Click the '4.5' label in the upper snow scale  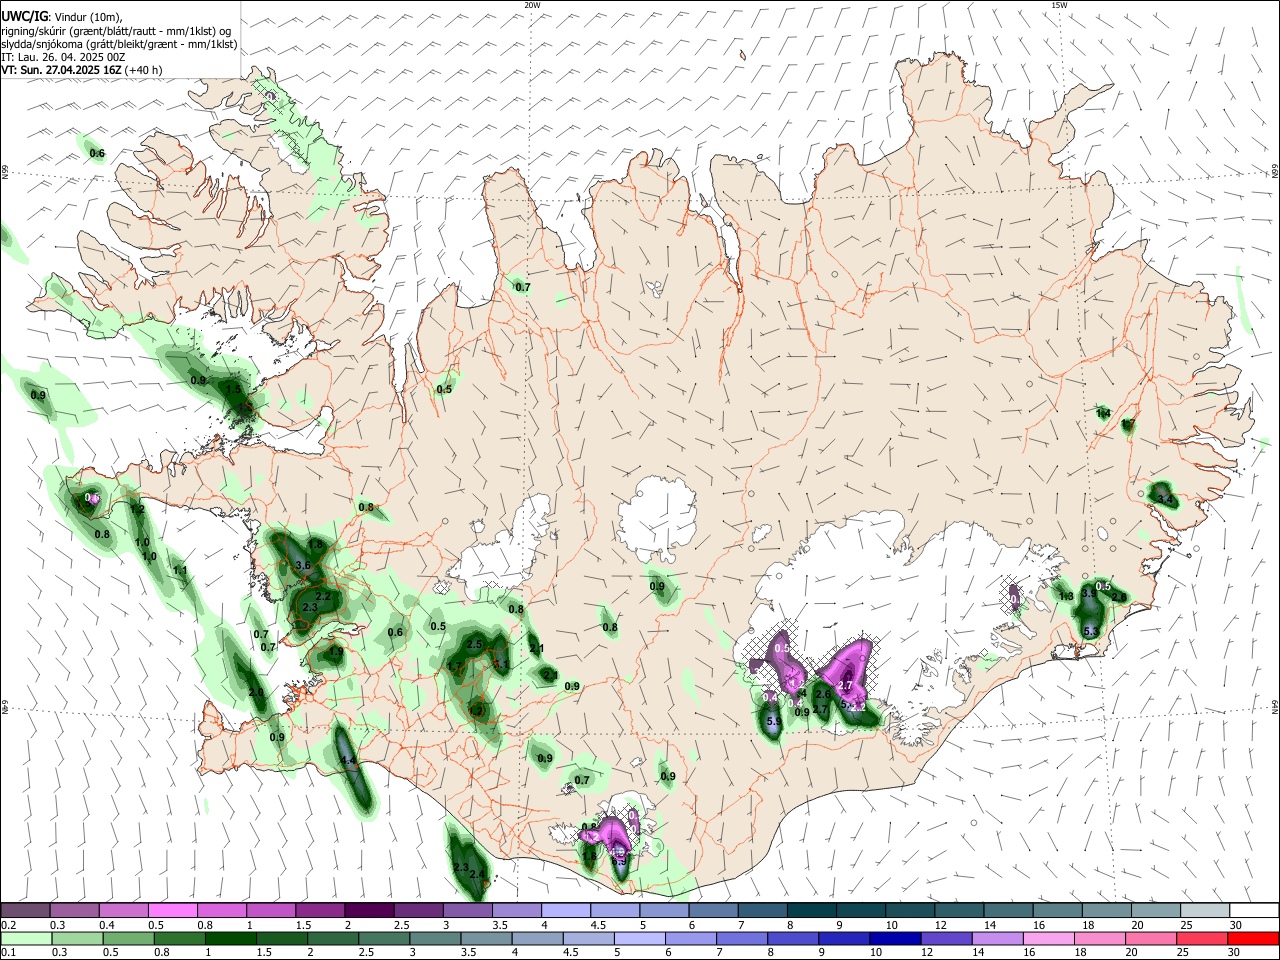[599, 926]
